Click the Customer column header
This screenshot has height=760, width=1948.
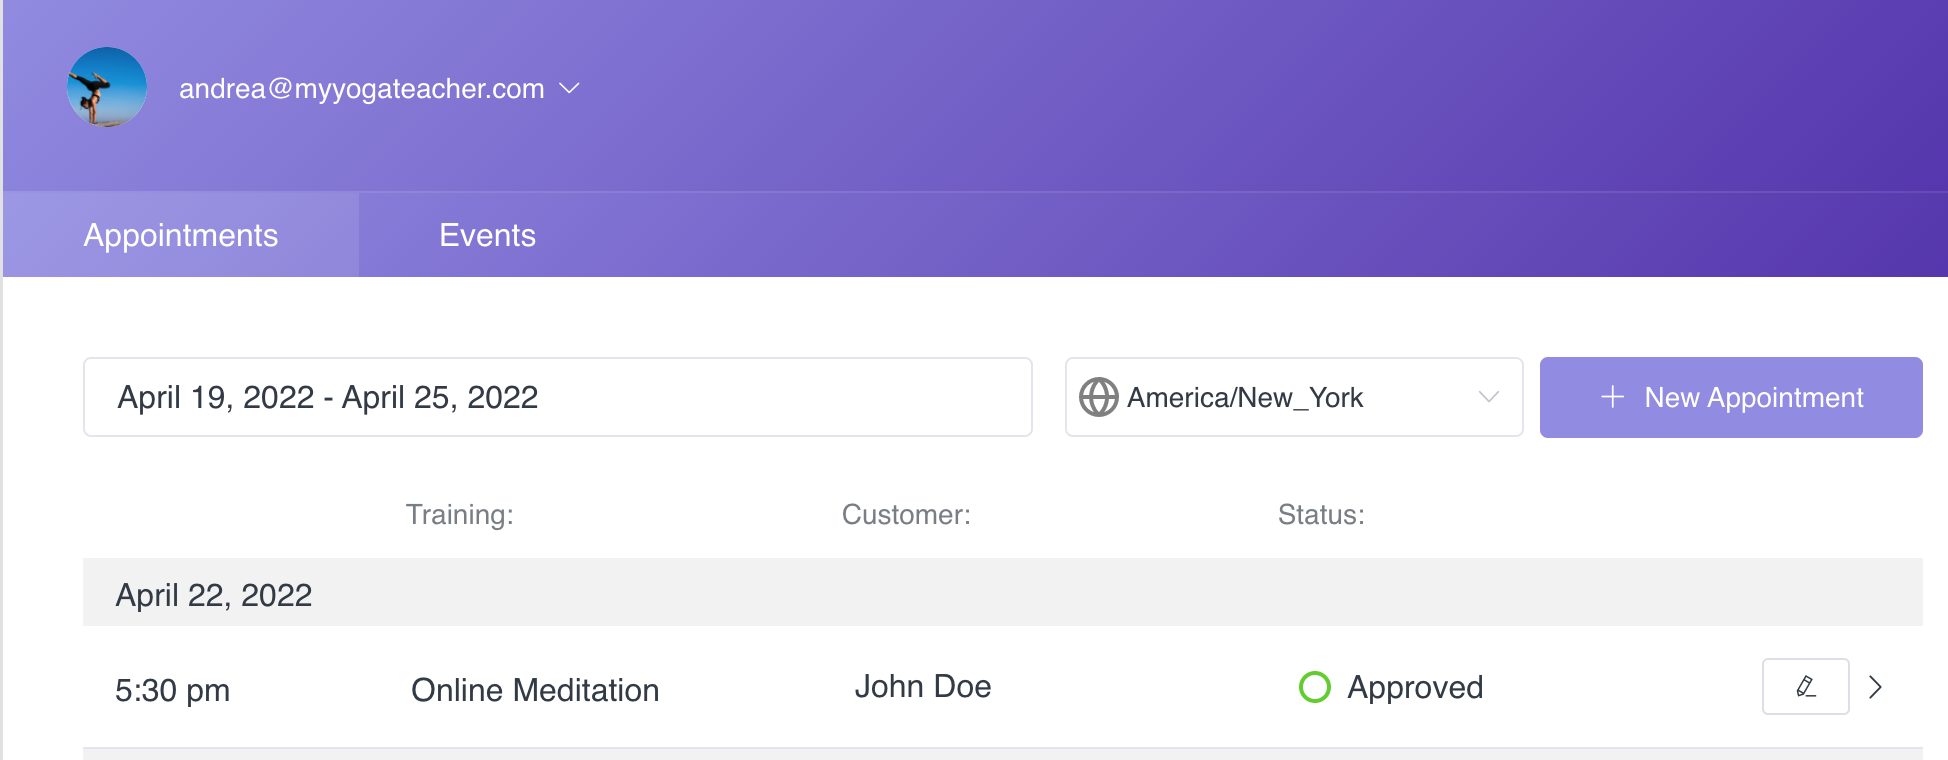click(x=905, y=514)
